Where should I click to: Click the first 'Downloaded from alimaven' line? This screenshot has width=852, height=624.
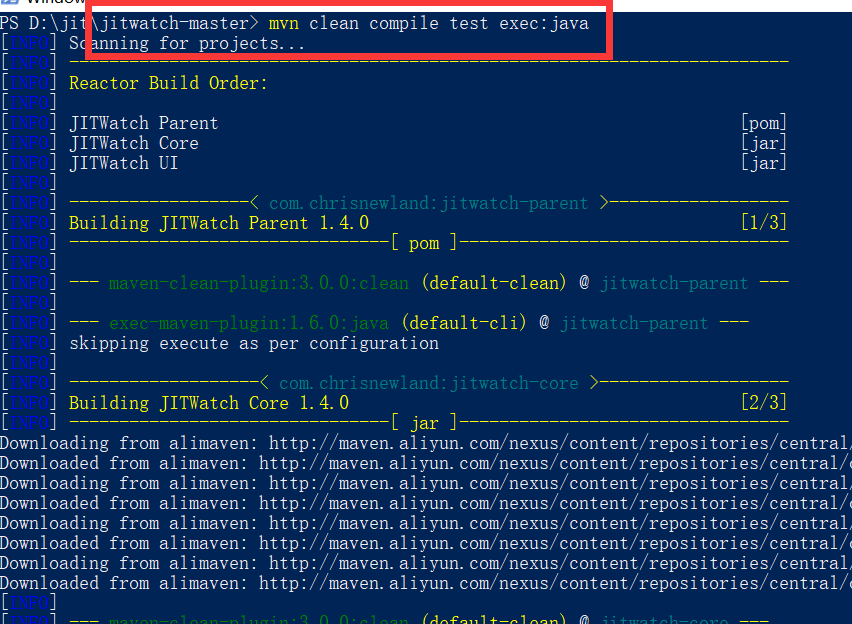[x=426, y=464]
